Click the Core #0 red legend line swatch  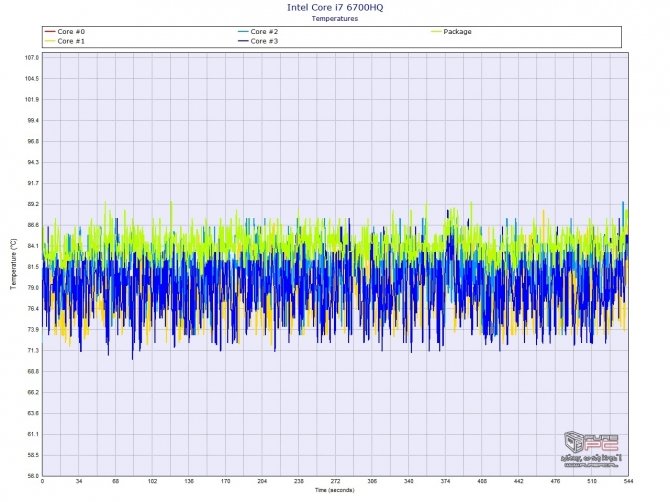point(50,32)
